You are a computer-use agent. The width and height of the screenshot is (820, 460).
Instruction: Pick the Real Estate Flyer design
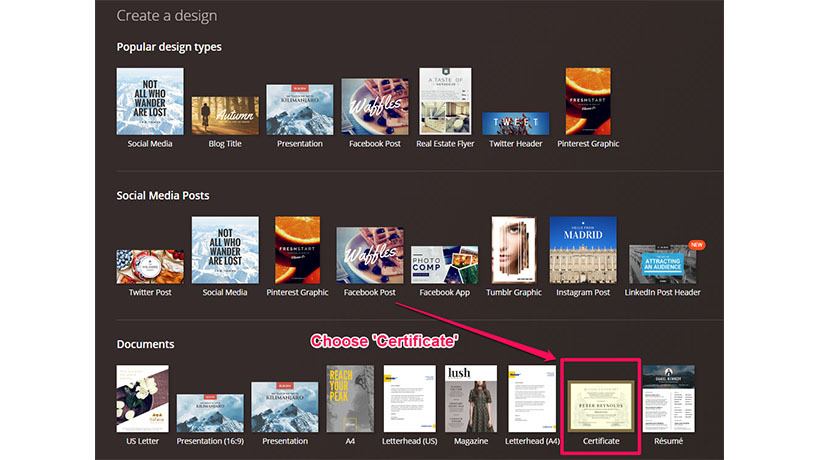coord(445,101)
